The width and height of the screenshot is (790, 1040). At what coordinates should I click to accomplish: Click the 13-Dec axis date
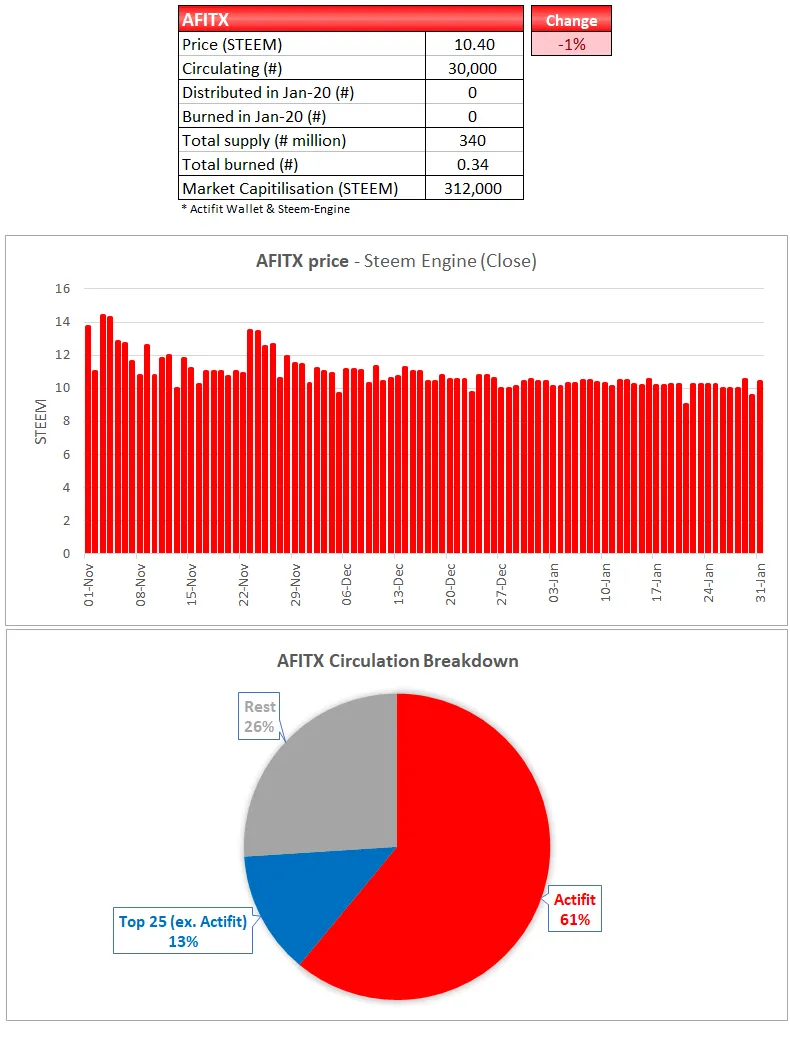(x=398, y=585)
